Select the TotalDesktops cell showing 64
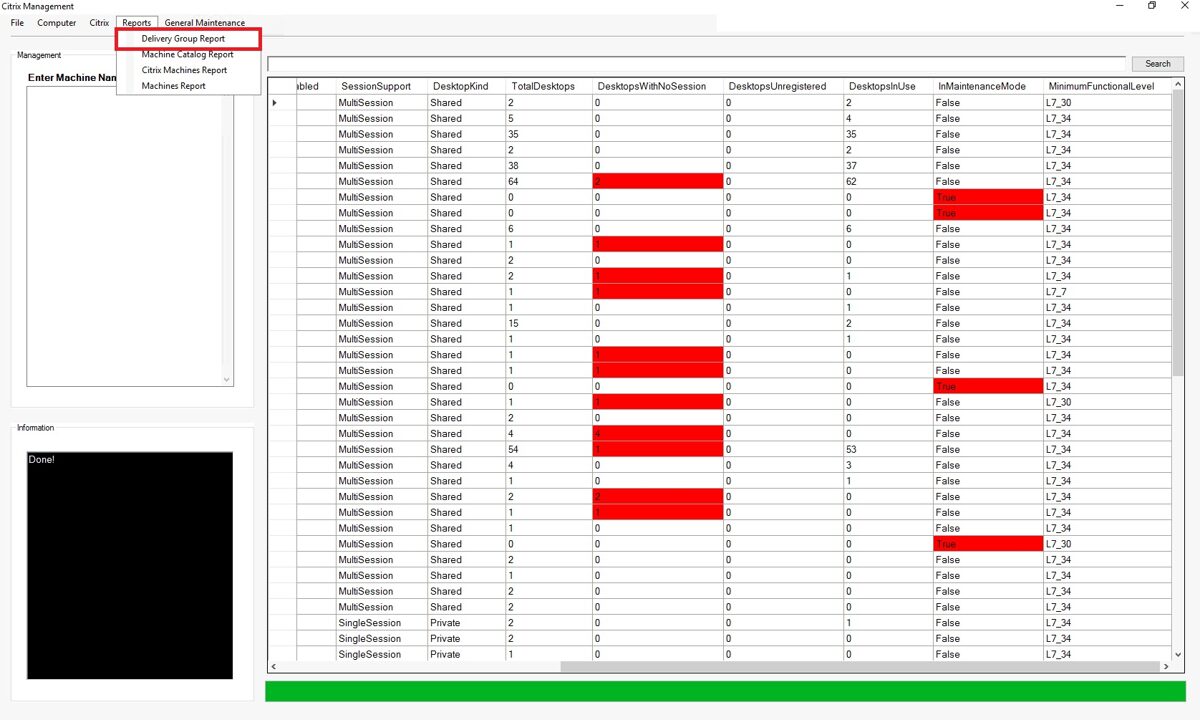Screen dimensions: 1200x720 548,181
